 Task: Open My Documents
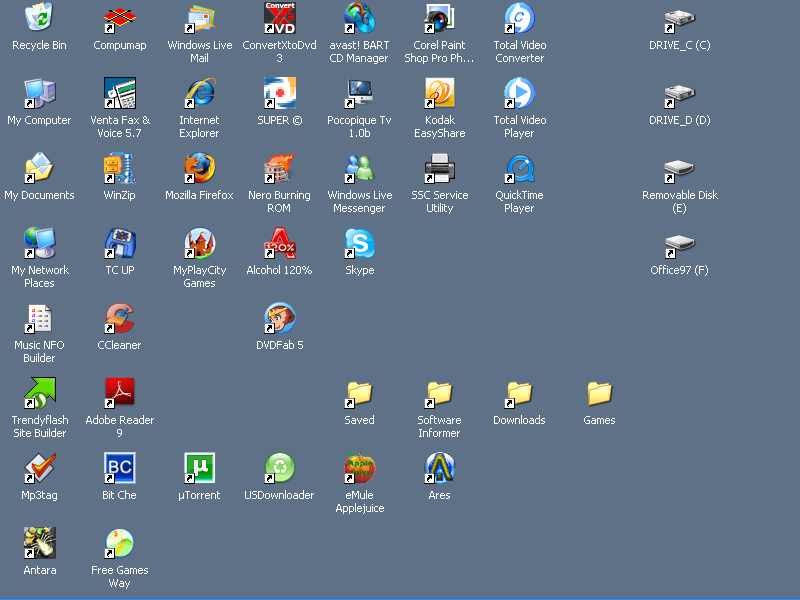tap(39, 170)
